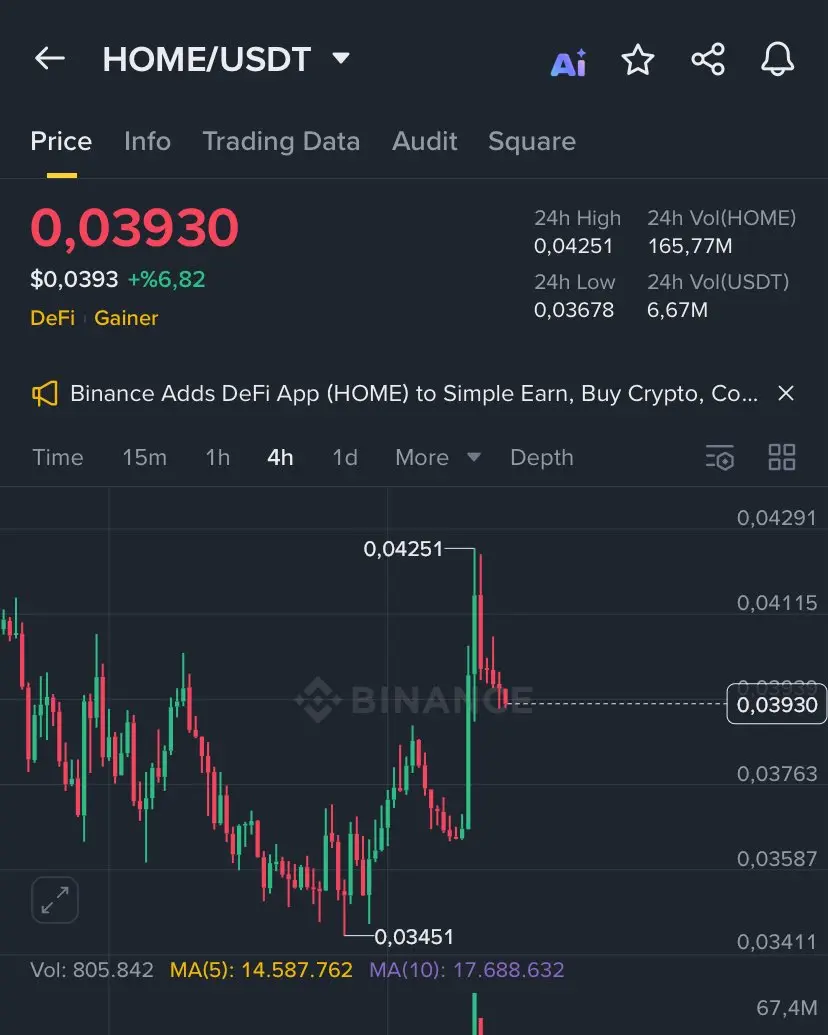Image resolution: width=828 pixels, height=1035 pixels.
Task: Tap the 24h Low value 0,03678
Action: point(574,310)
